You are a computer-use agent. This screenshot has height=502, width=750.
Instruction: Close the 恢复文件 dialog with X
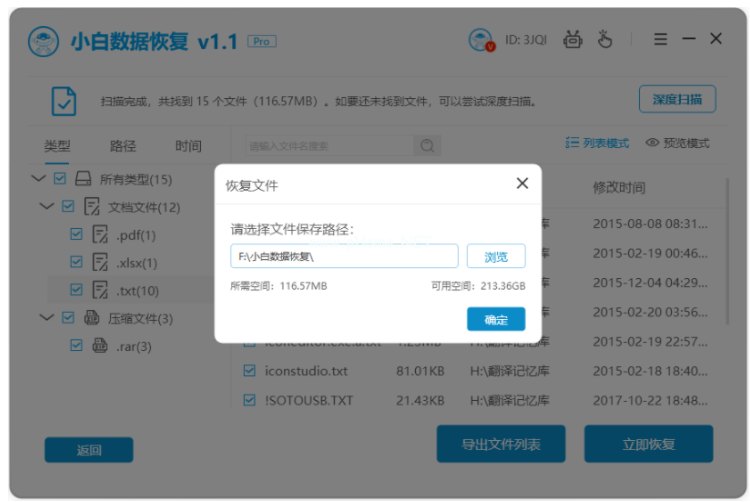[522, 184]
